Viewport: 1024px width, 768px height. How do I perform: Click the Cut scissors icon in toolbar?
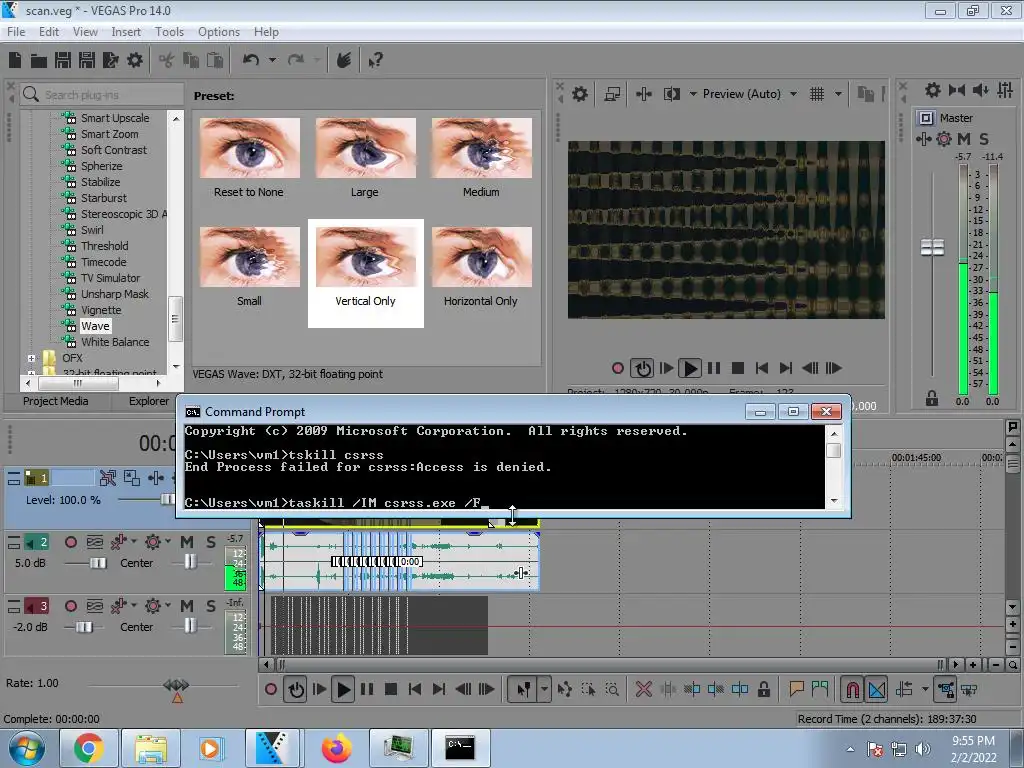(167, 61)
